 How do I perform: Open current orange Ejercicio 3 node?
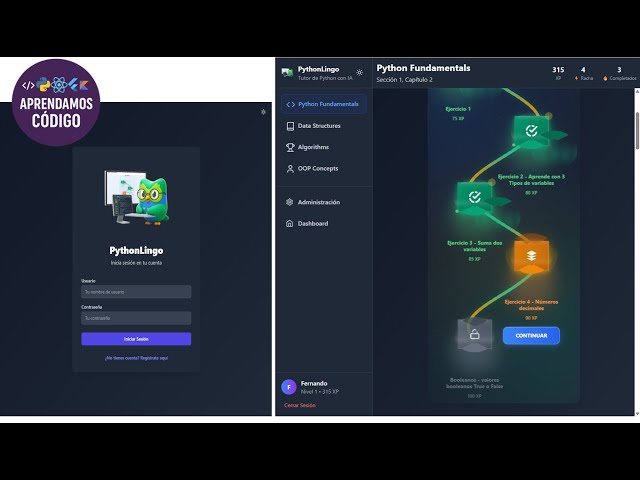point(531,256)
